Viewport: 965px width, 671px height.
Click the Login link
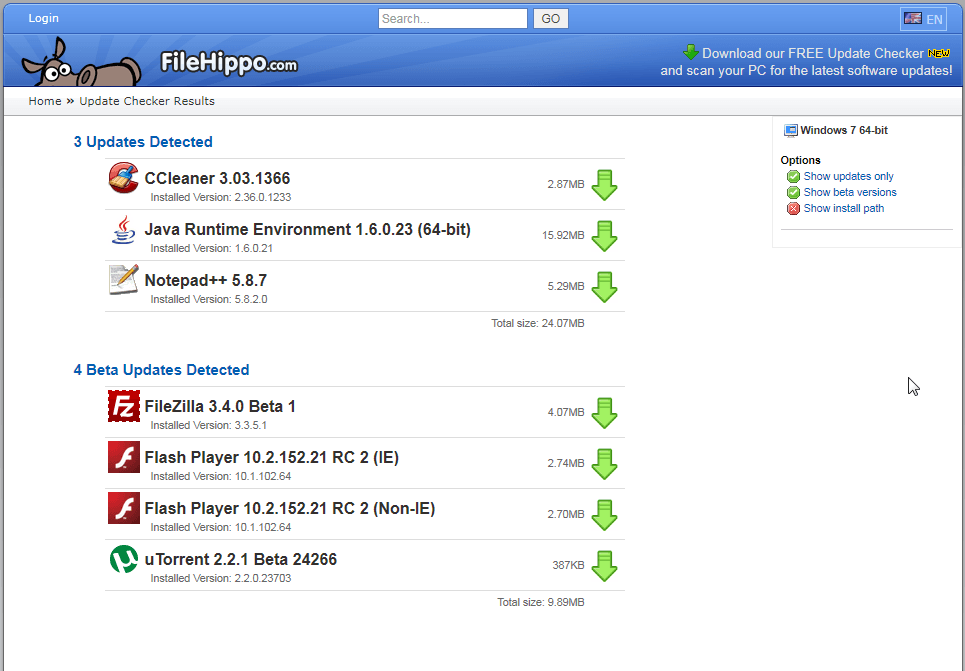point(43,17)
